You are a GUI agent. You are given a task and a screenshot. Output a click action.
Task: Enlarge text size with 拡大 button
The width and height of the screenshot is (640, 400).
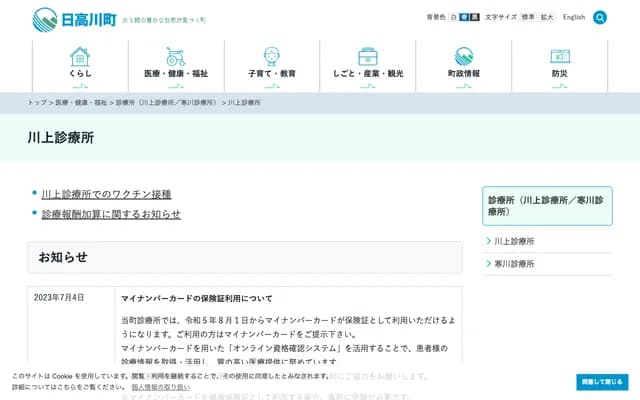[547, 17]
